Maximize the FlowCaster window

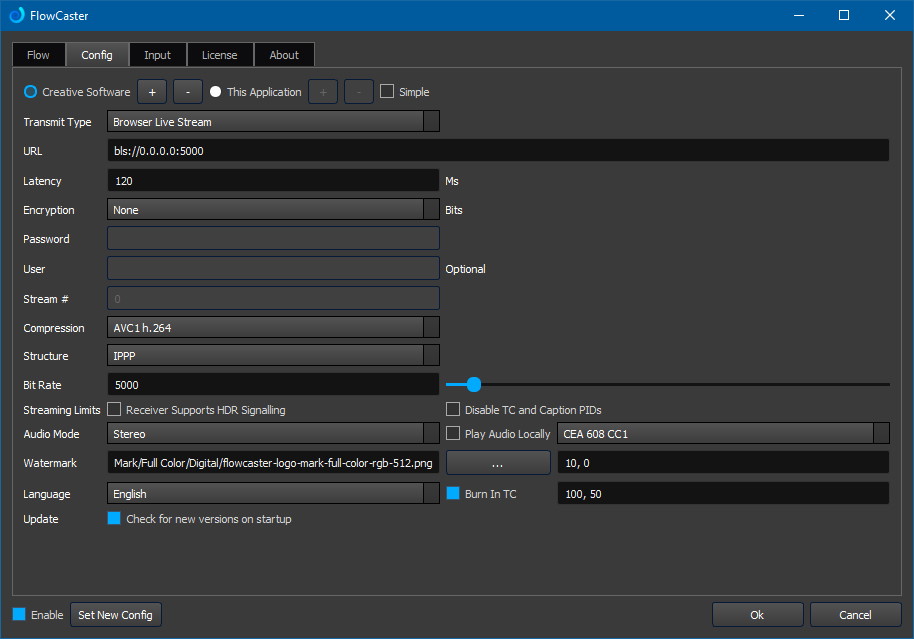pyautogui.click(x=844, y=15)
